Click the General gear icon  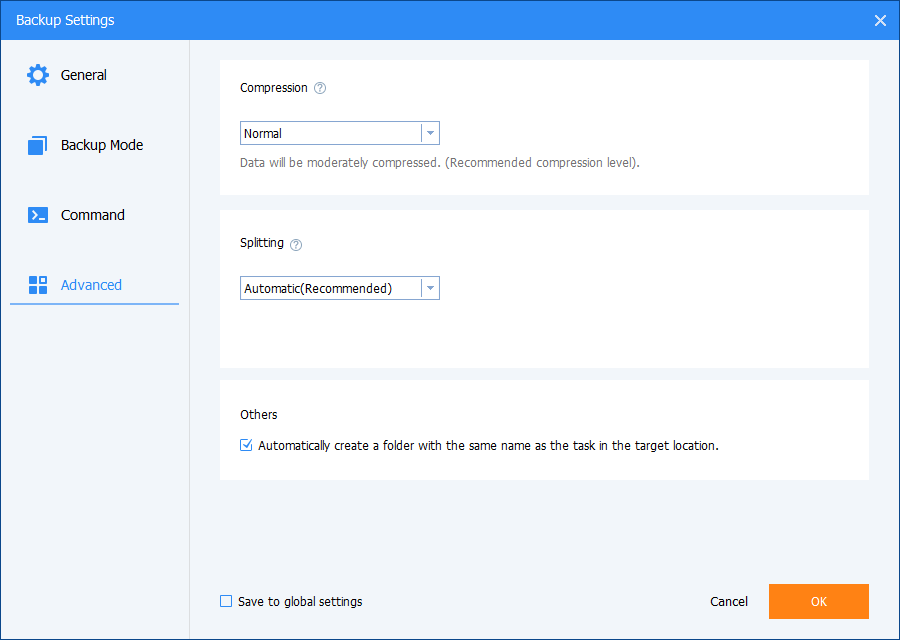[38, 75]
